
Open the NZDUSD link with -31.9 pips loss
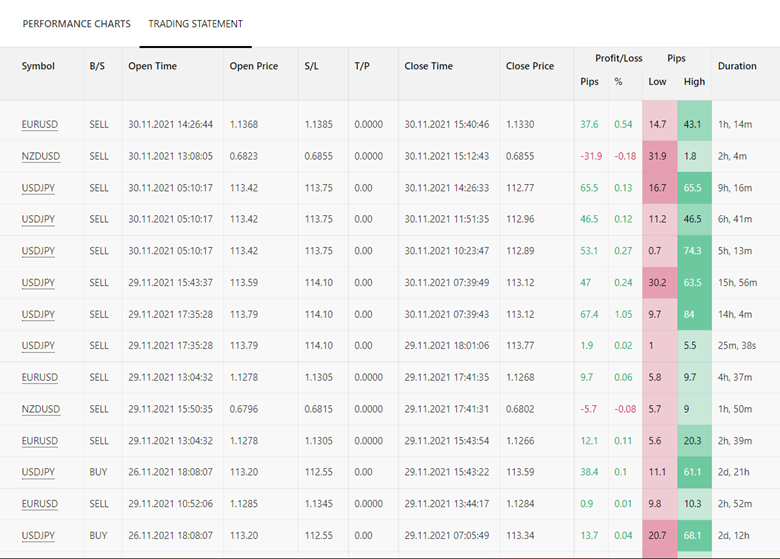tap(41, 157)
